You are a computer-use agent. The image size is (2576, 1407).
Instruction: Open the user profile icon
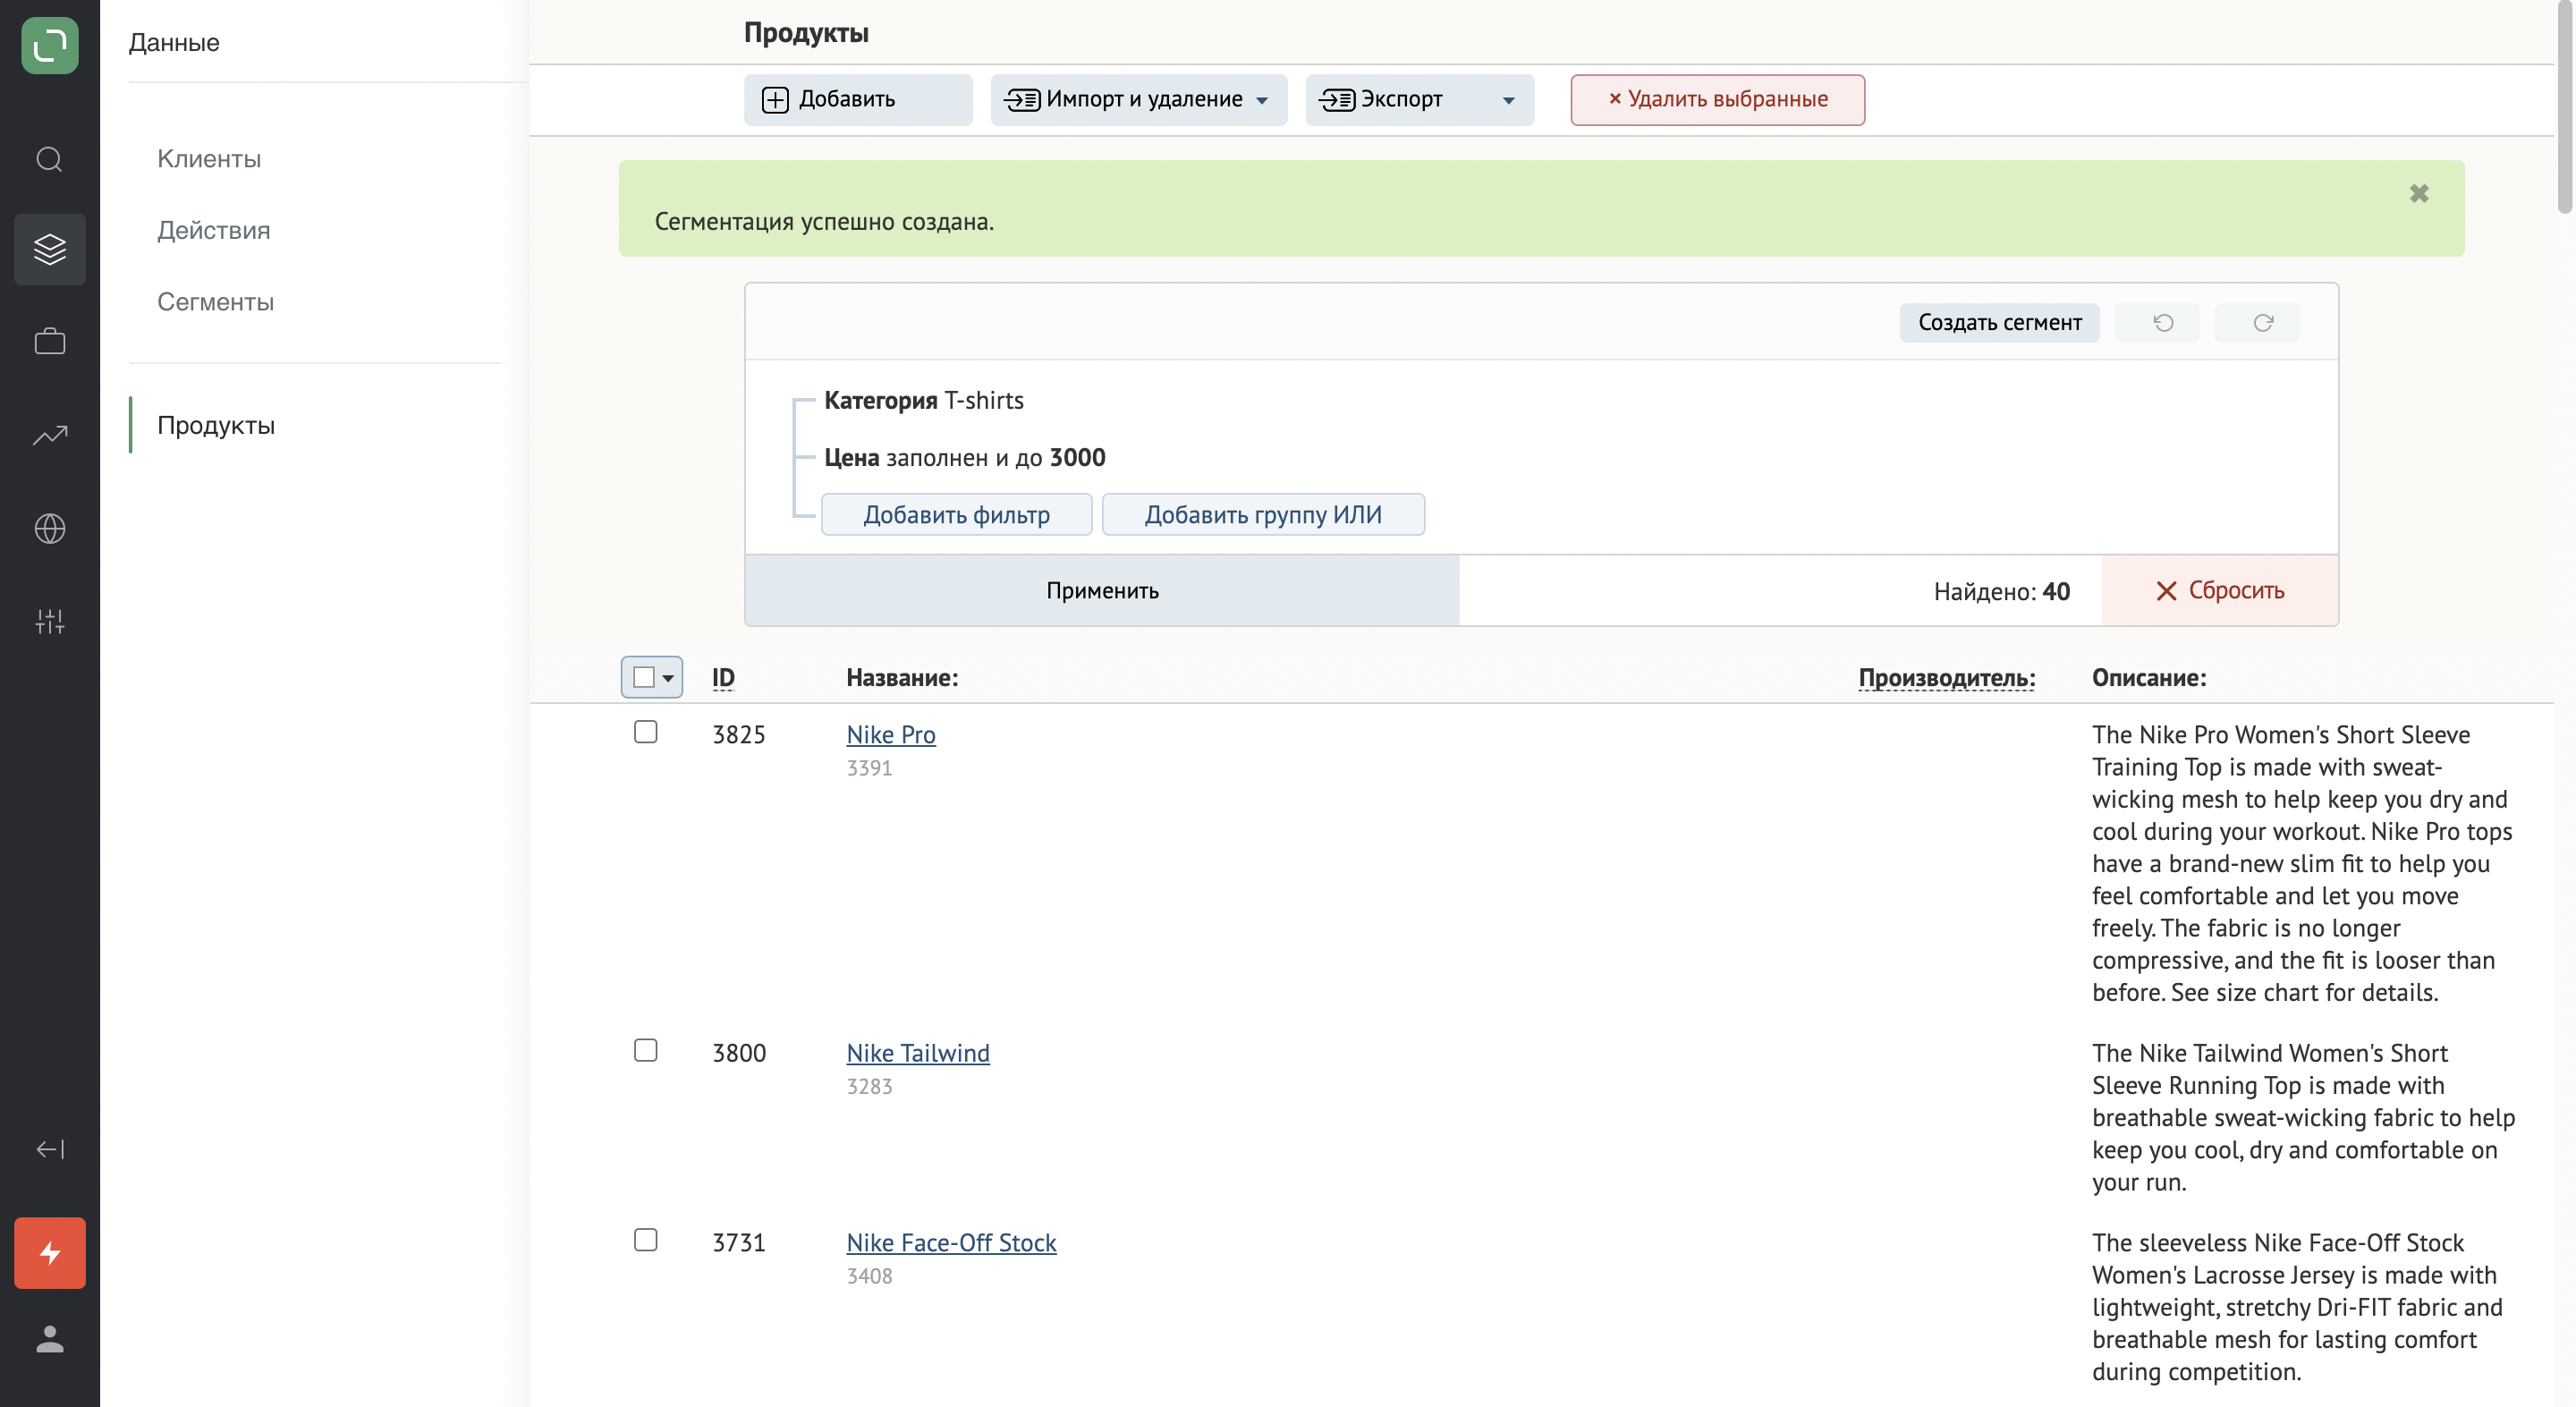[x=49, y=1339]
